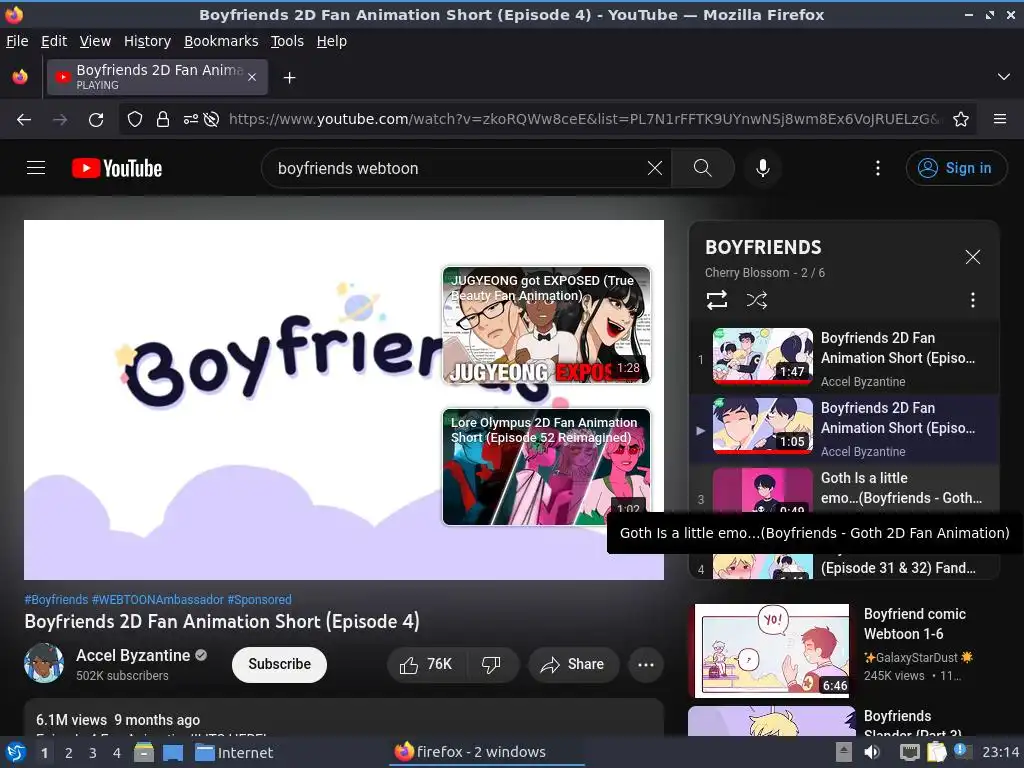1024x768 pixels.
Task: Close the BOYFRIENDS playlist panel
Action: 972,257
